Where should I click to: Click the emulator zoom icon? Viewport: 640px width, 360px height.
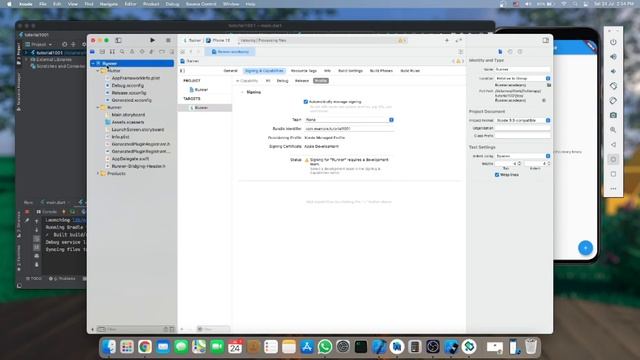tap(613, 130)
